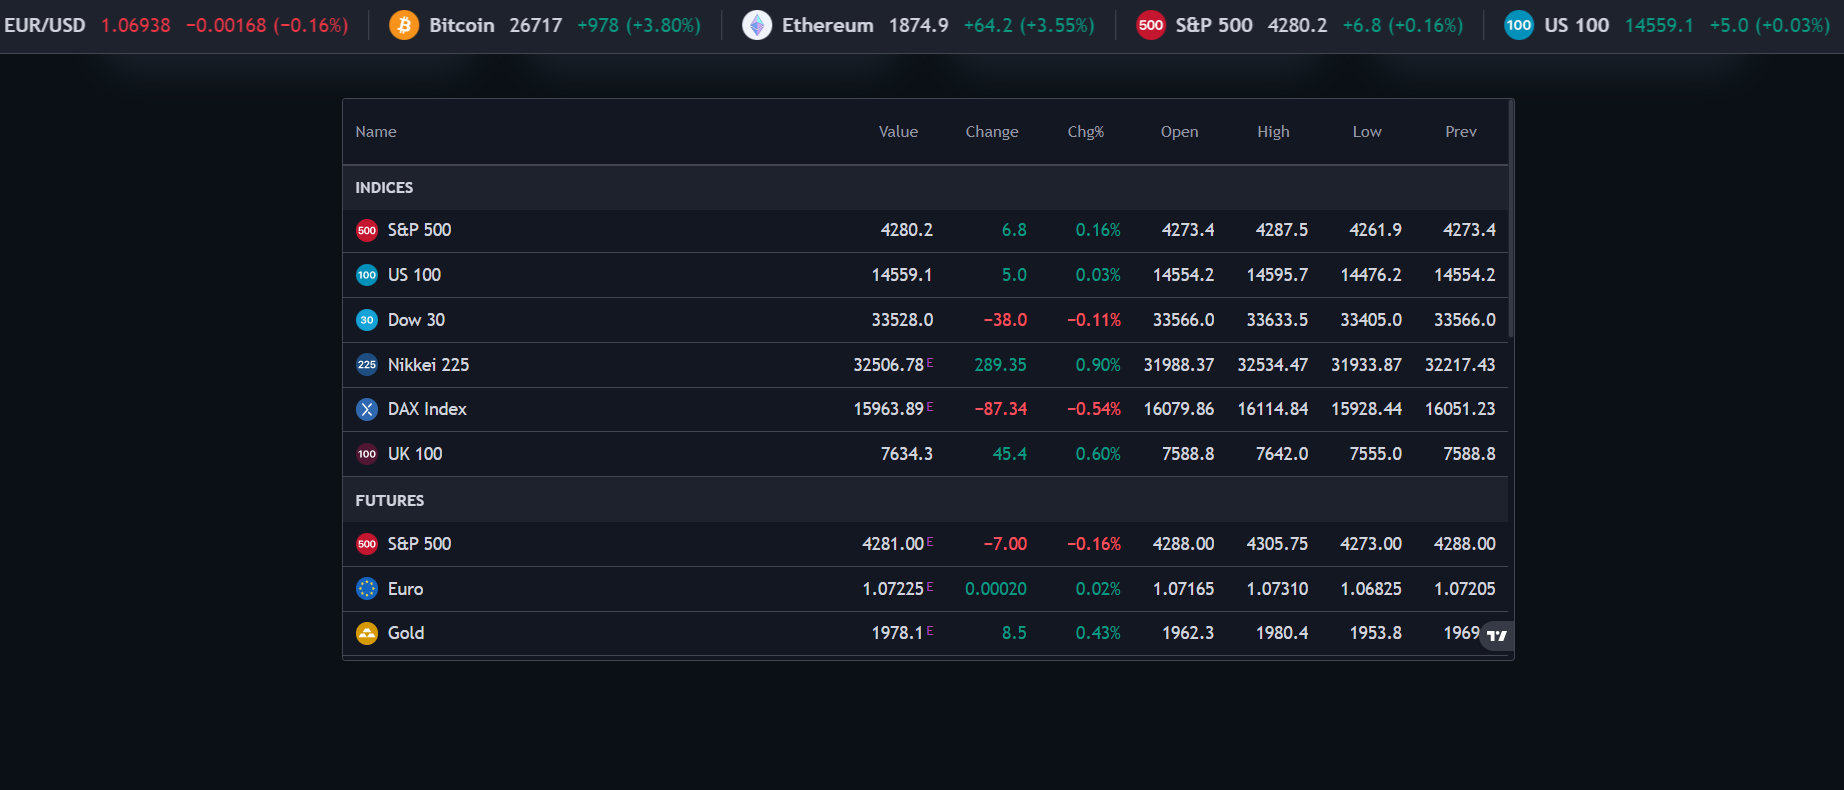Click the Euro futures flag icon
The image size is (1844, 790).
click(367, 589)
